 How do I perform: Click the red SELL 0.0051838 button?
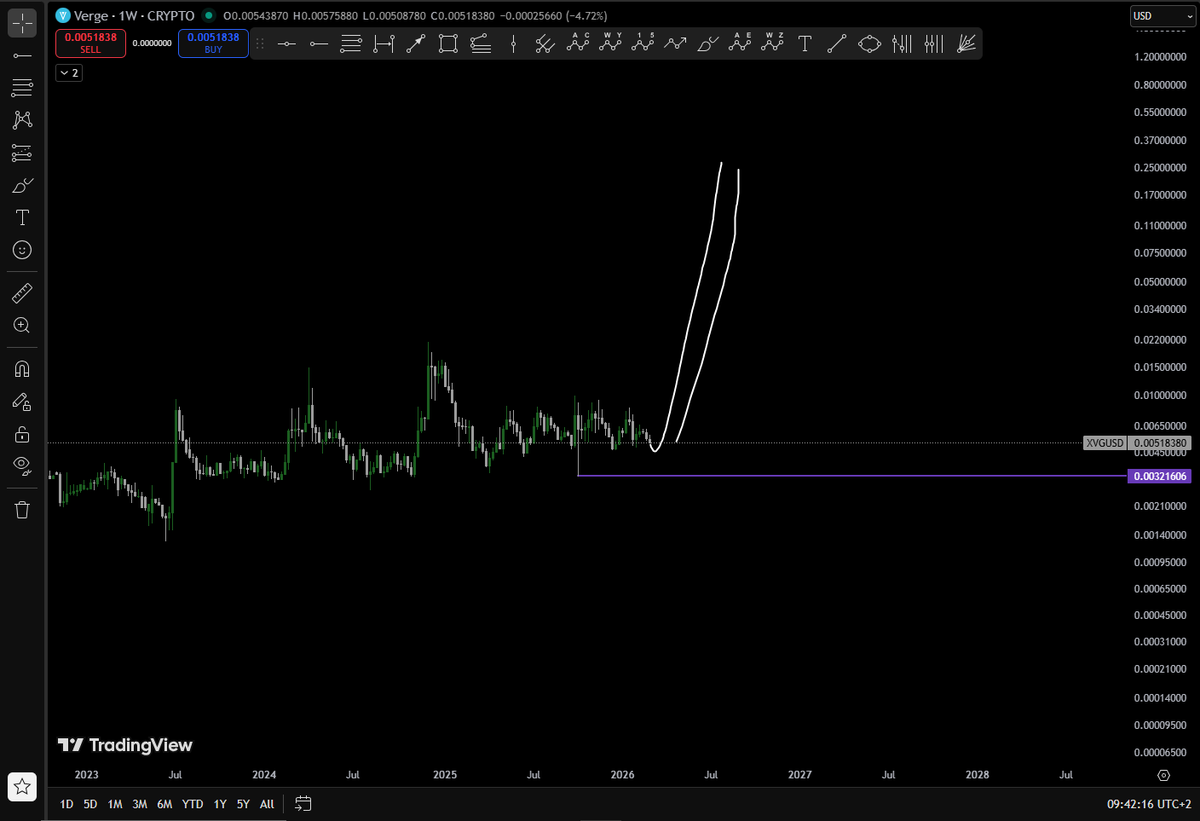[90, 43]
